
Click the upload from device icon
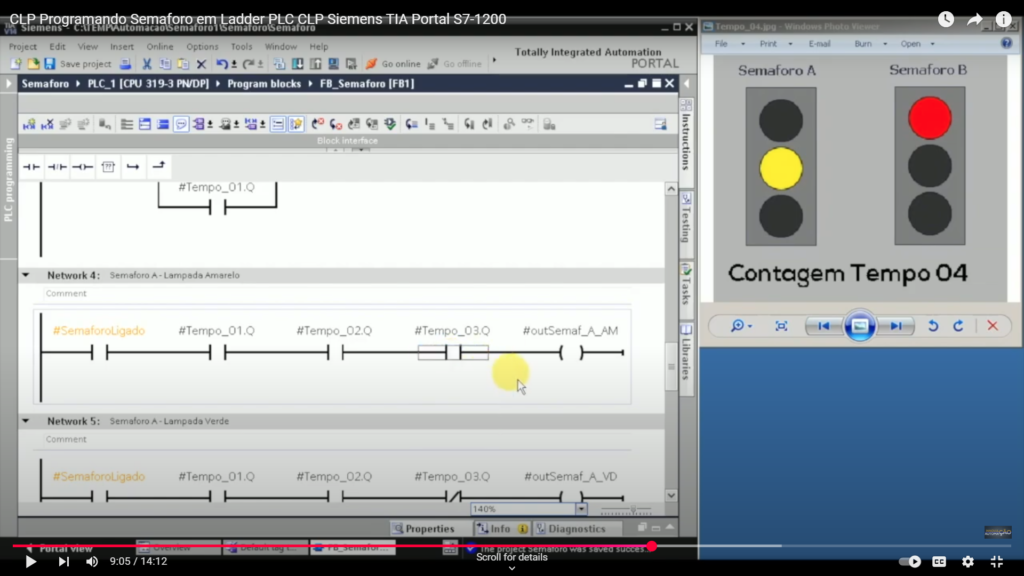315,64
